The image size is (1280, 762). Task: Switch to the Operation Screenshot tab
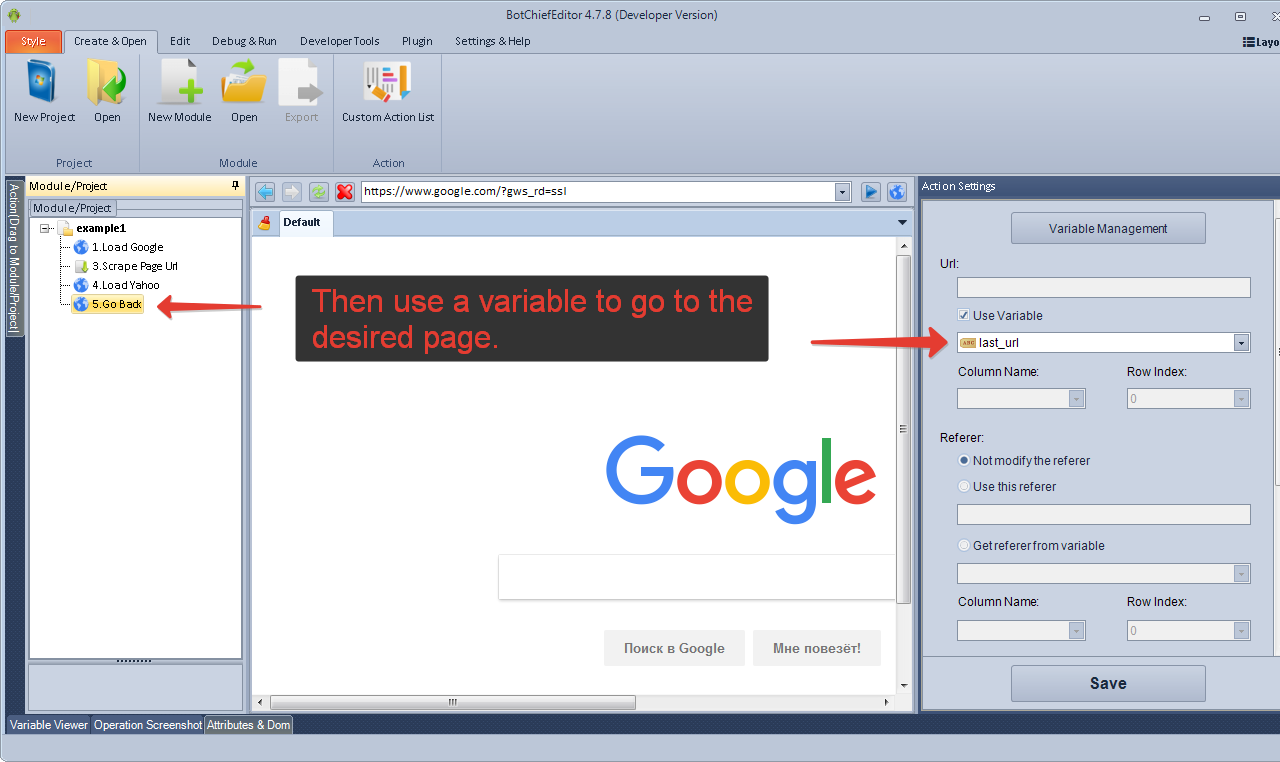148,725
